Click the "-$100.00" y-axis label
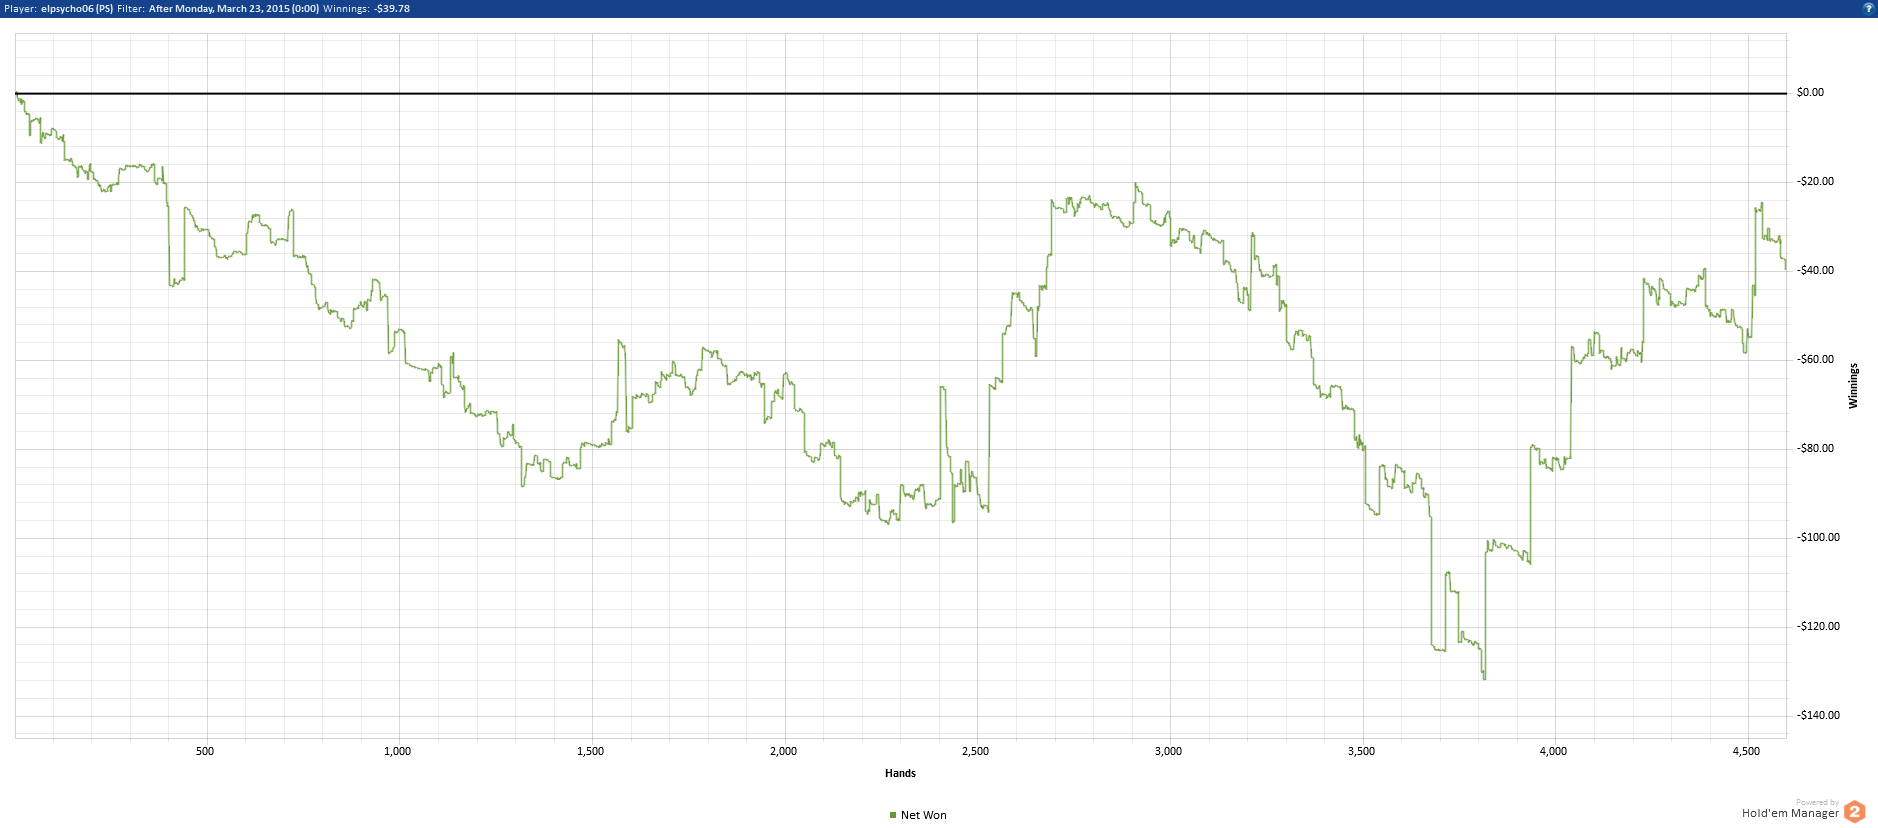 click(1818, 538)
